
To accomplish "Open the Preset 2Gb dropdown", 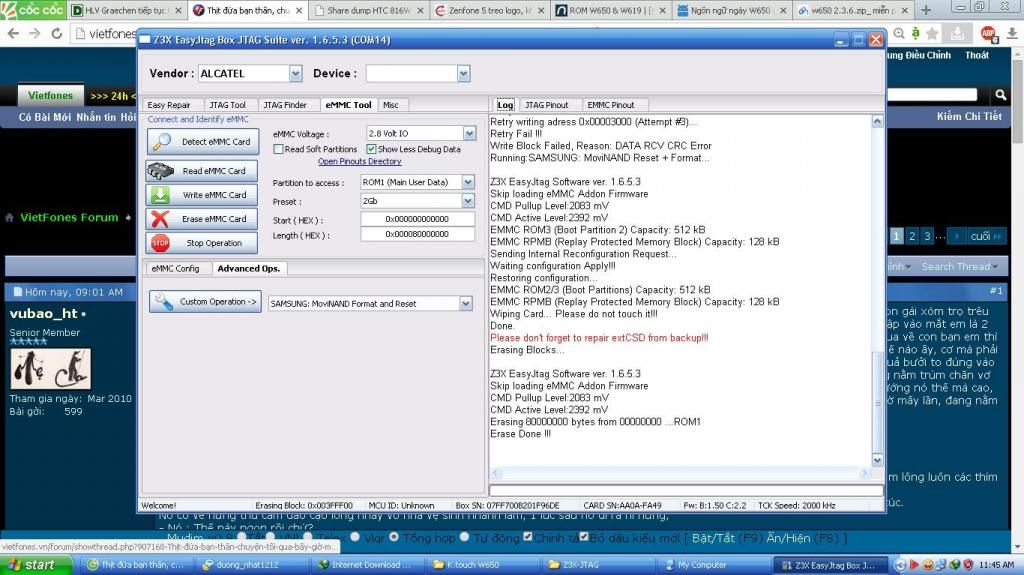I will coord(468,201).
